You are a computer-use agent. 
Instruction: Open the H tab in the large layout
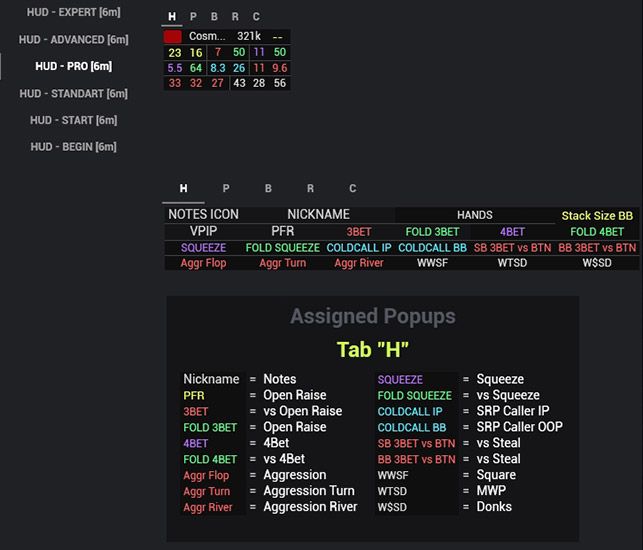pos(183,188)
